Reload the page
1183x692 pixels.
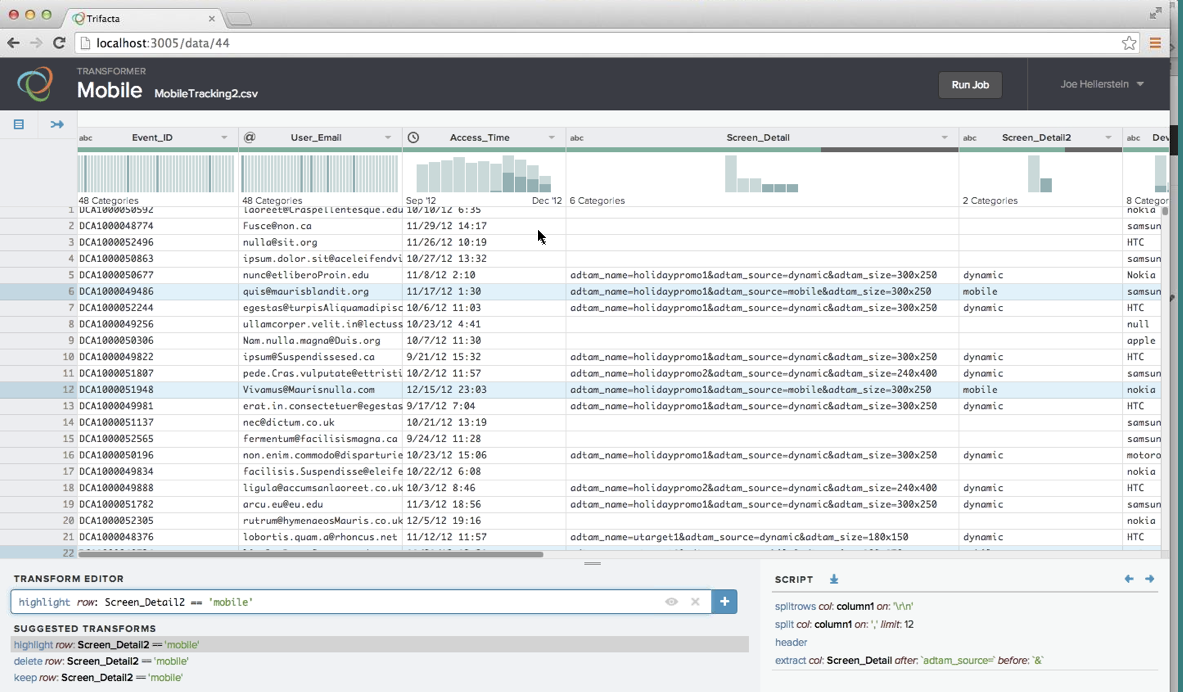tap(59, 43)
